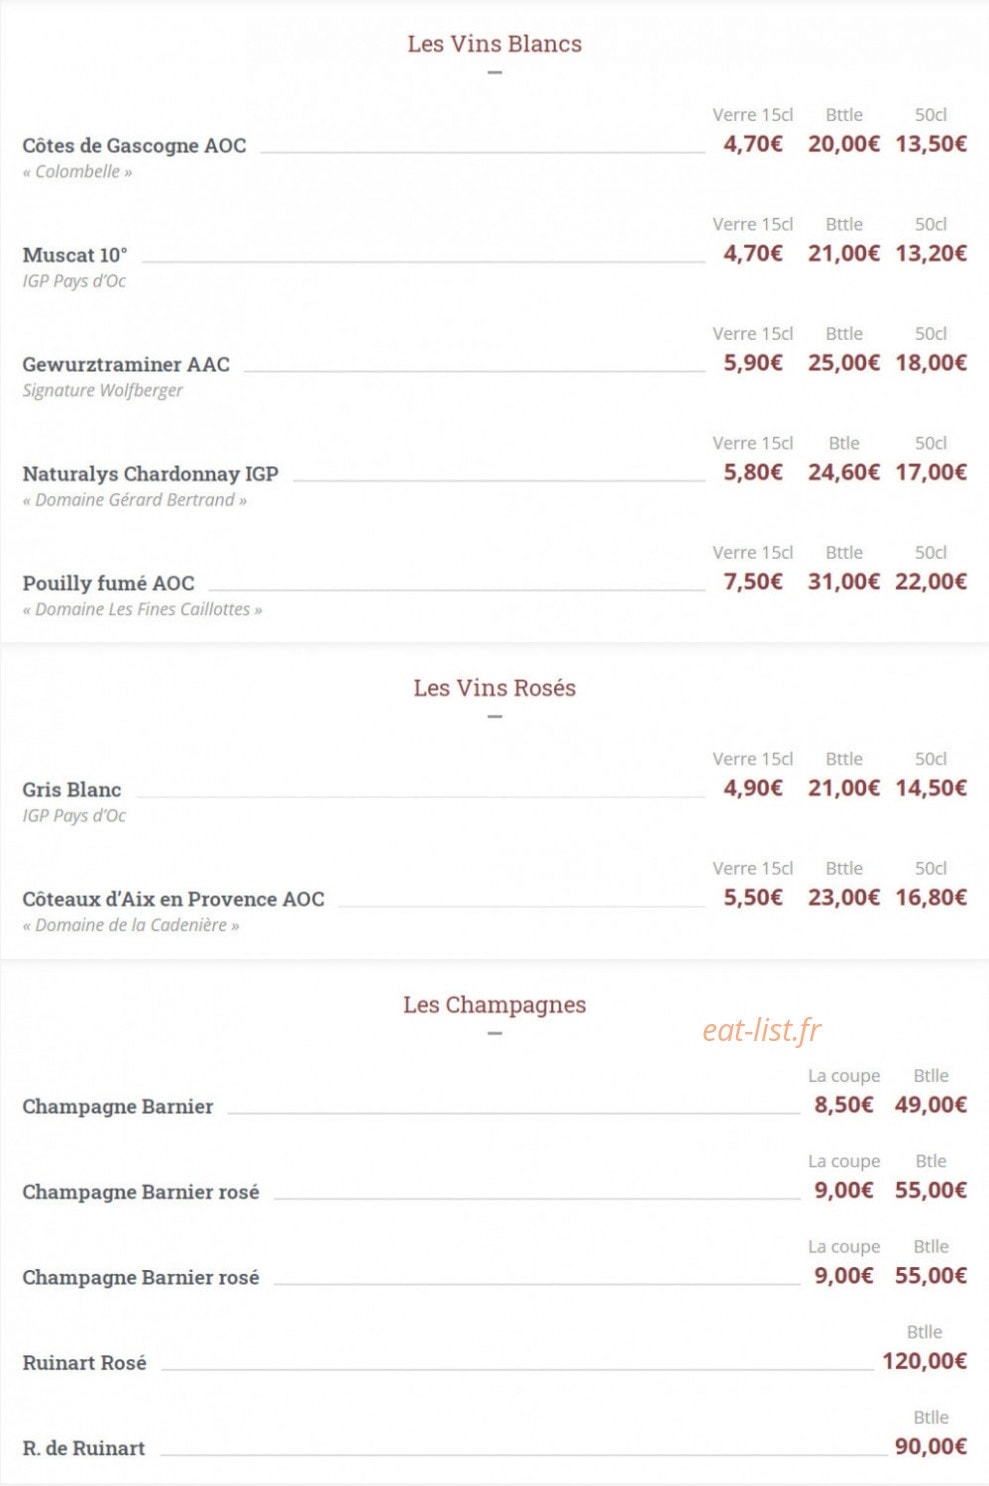This screenshot has height=1486, width=989.
Task: Select Champagne Barnier 8,50€ coupe price
Action: tap(843, 1105)
